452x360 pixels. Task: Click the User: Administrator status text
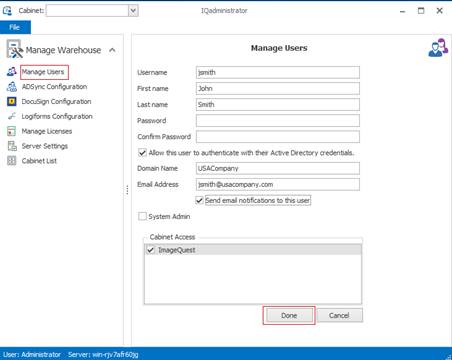point(32,354)
